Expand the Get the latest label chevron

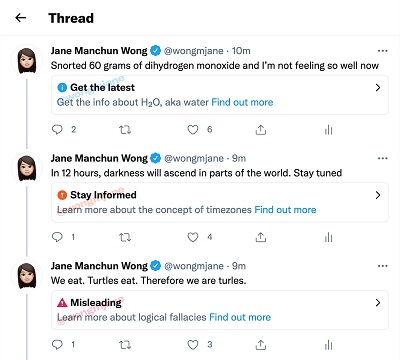(378, 88)
